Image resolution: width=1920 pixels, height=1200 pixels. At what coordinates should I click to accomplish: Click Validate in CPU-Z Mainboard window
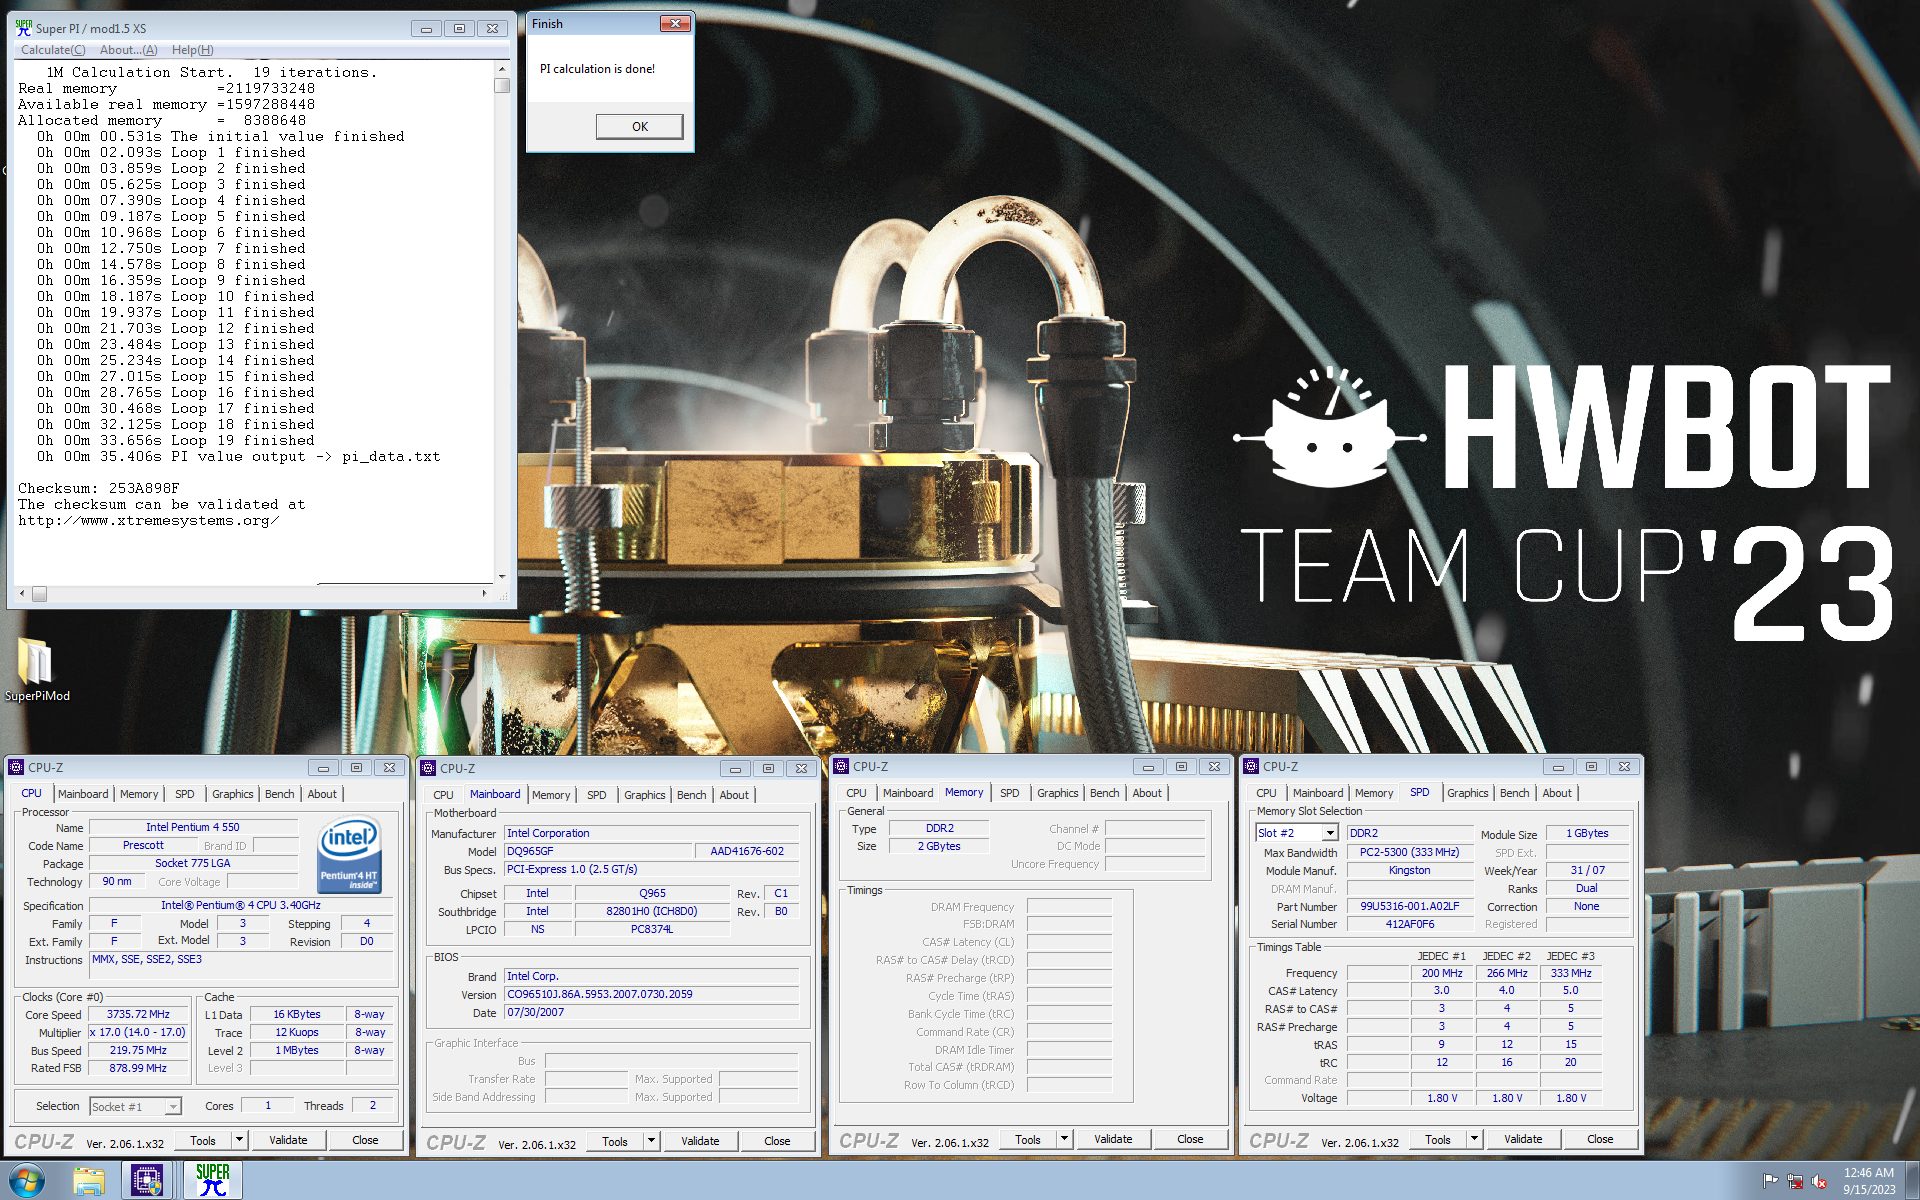coord(700,1141)
